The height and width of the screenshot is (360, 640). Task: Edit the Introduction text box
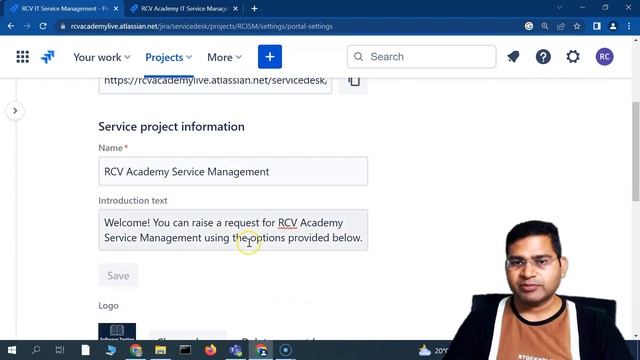233,230
